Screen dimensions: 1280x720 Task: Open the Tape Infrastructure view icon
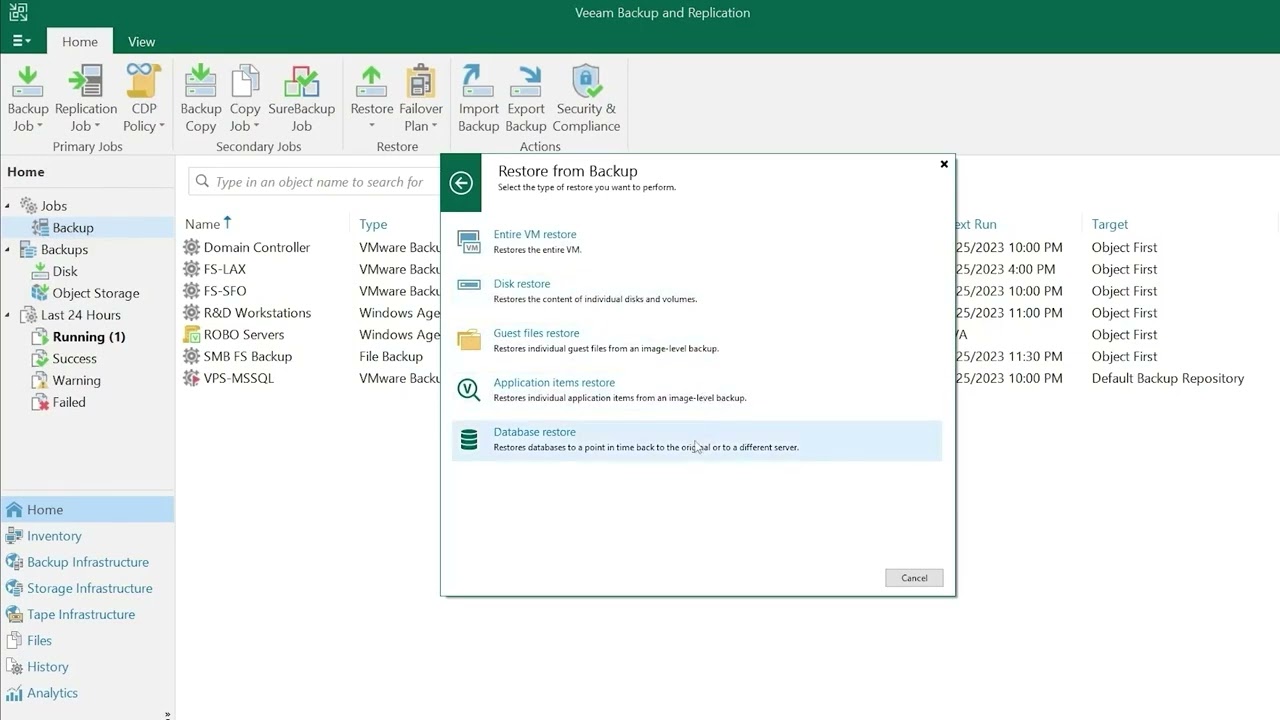pos(14,614)
